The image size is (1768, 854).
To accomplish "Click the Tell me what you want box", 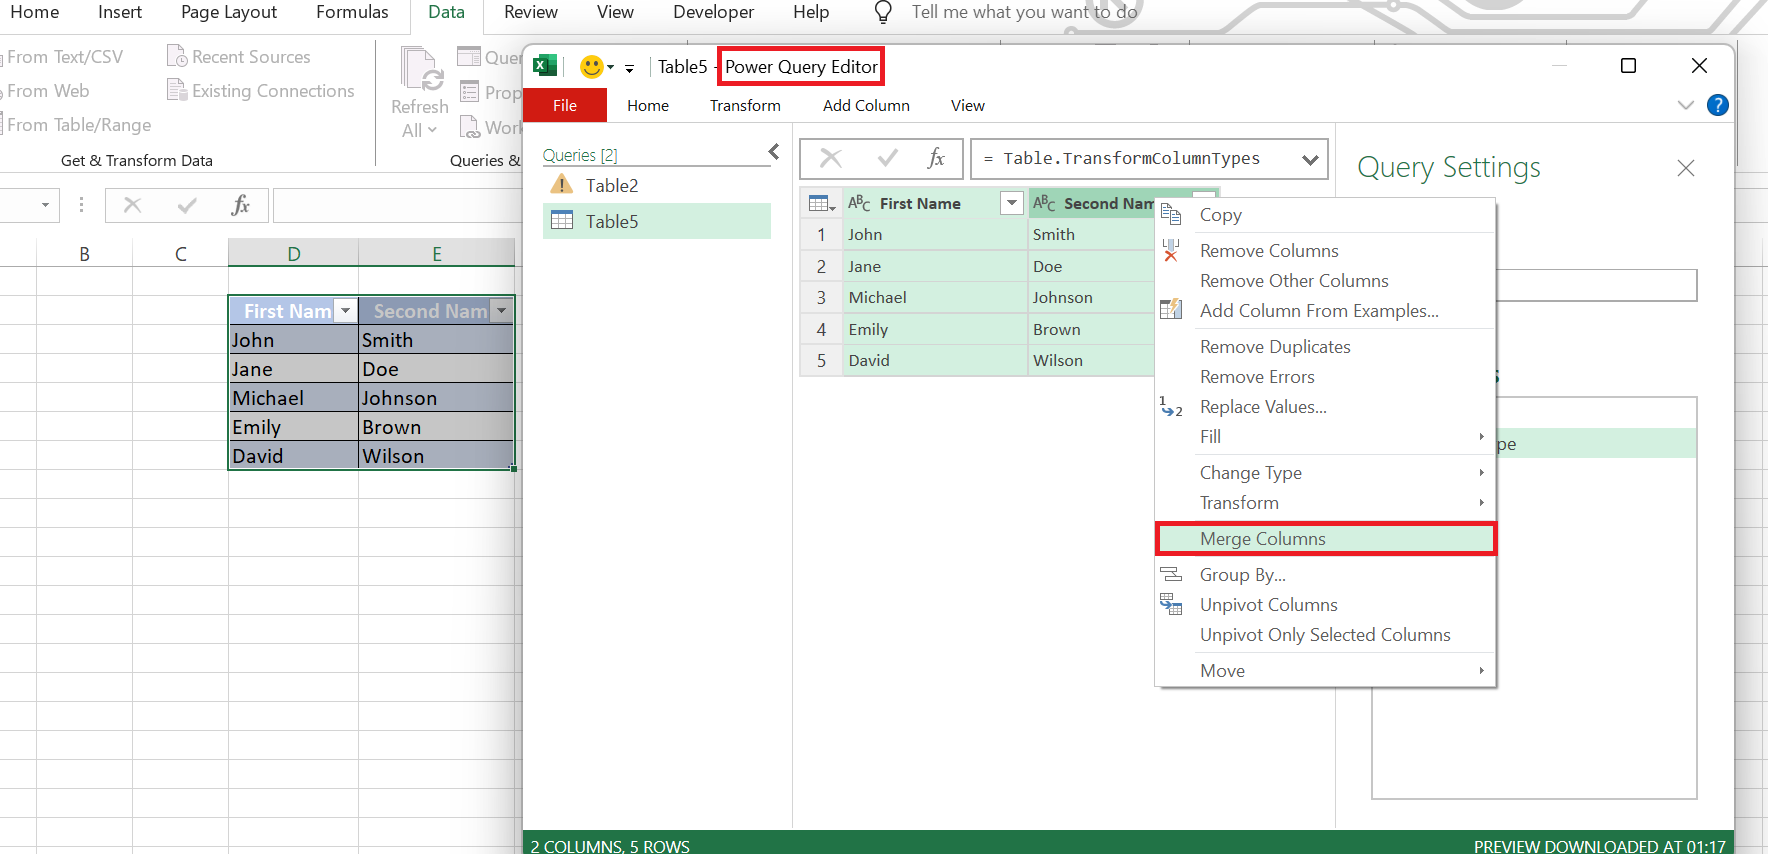I will [1024, 12].
